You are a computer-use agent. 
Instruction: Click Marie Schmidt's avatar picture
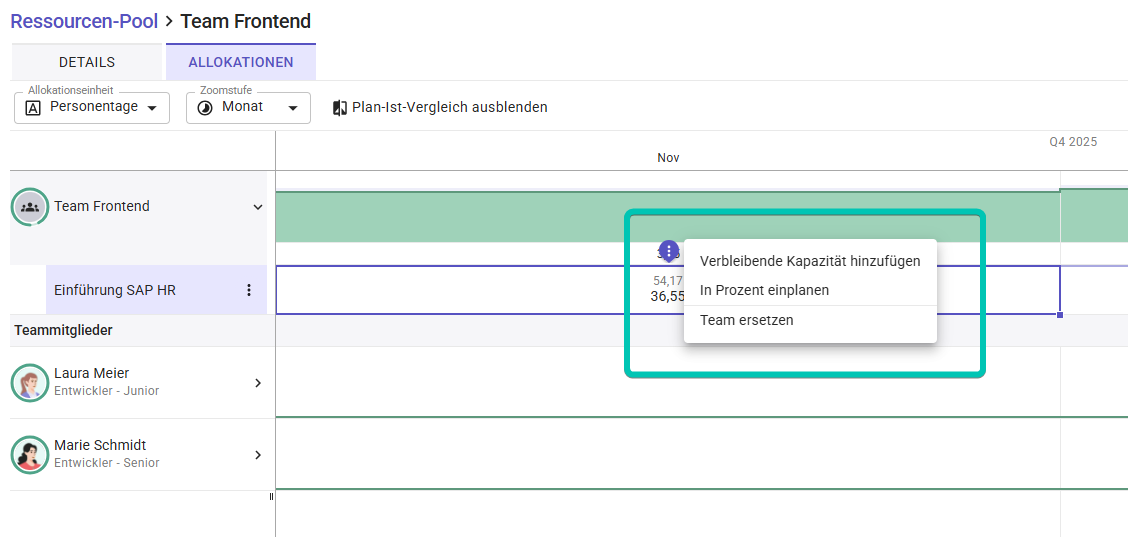(30, 454)
